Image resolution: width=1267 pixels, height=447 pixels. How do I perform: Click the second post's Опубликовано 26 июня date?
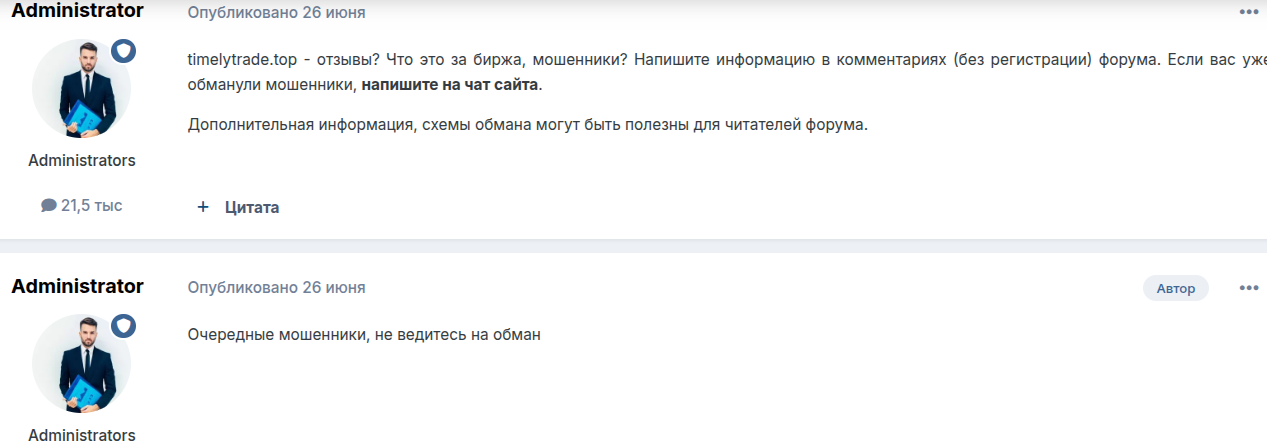click(276, 288)
